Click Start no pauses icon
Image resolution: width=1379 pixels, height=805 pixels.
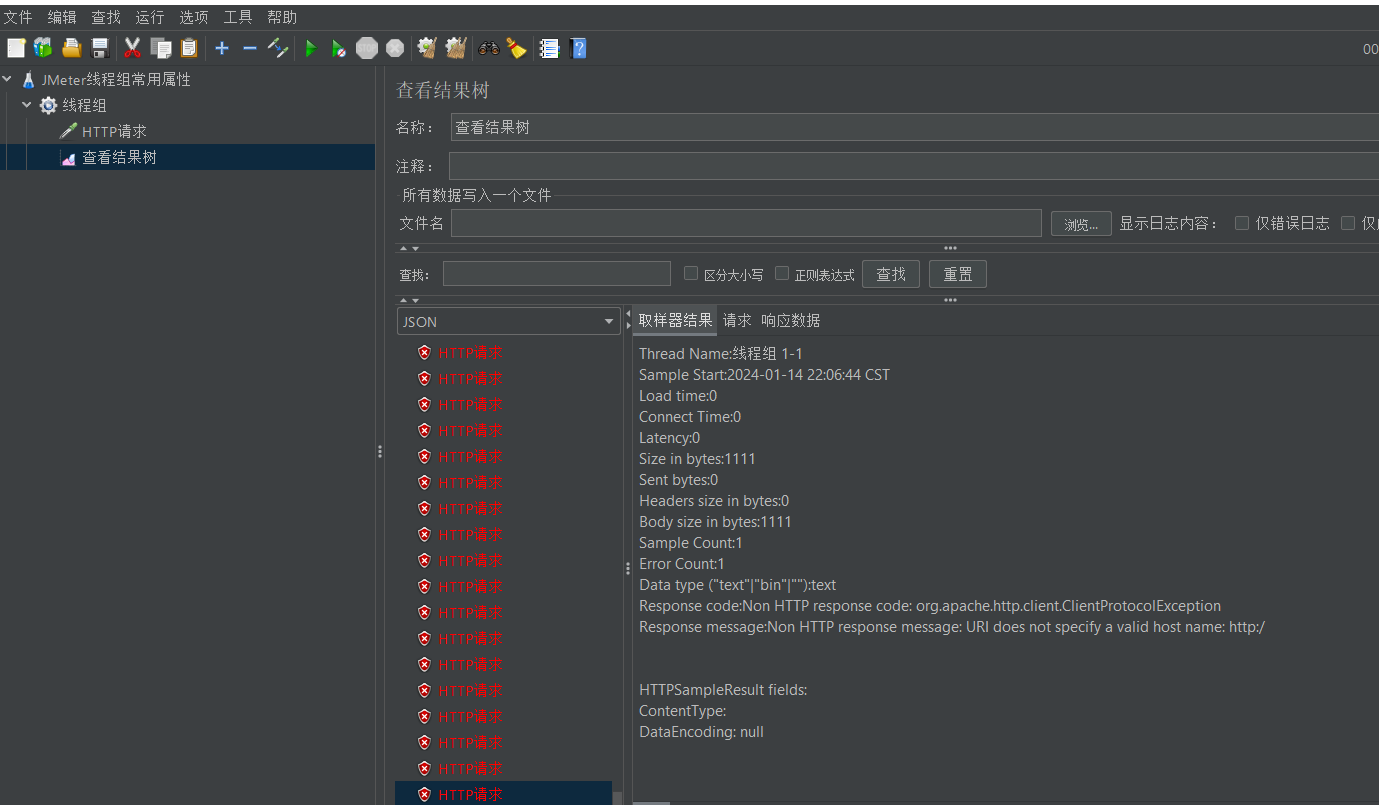coord(339,48)
